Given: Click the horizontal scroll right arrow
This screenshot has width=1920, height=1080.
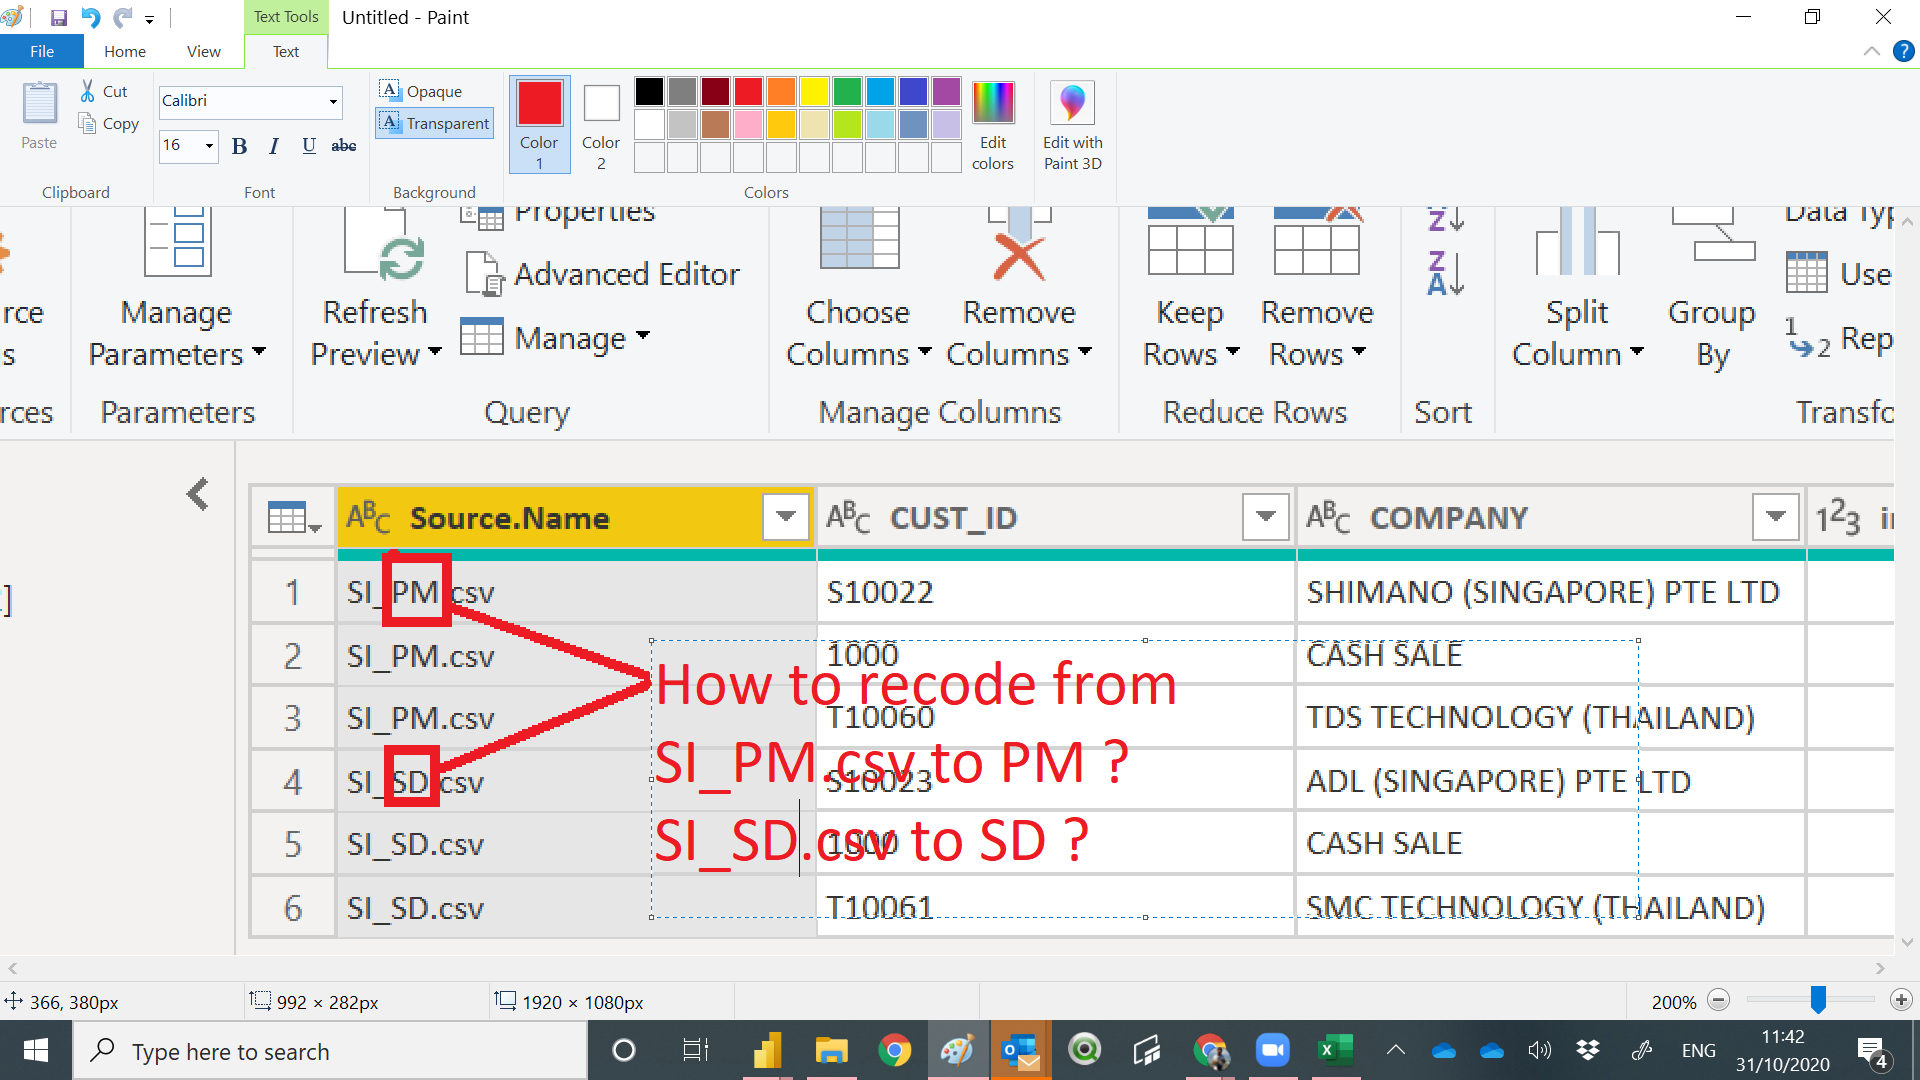Looking at the screenshot, I should coord(1880,968).
